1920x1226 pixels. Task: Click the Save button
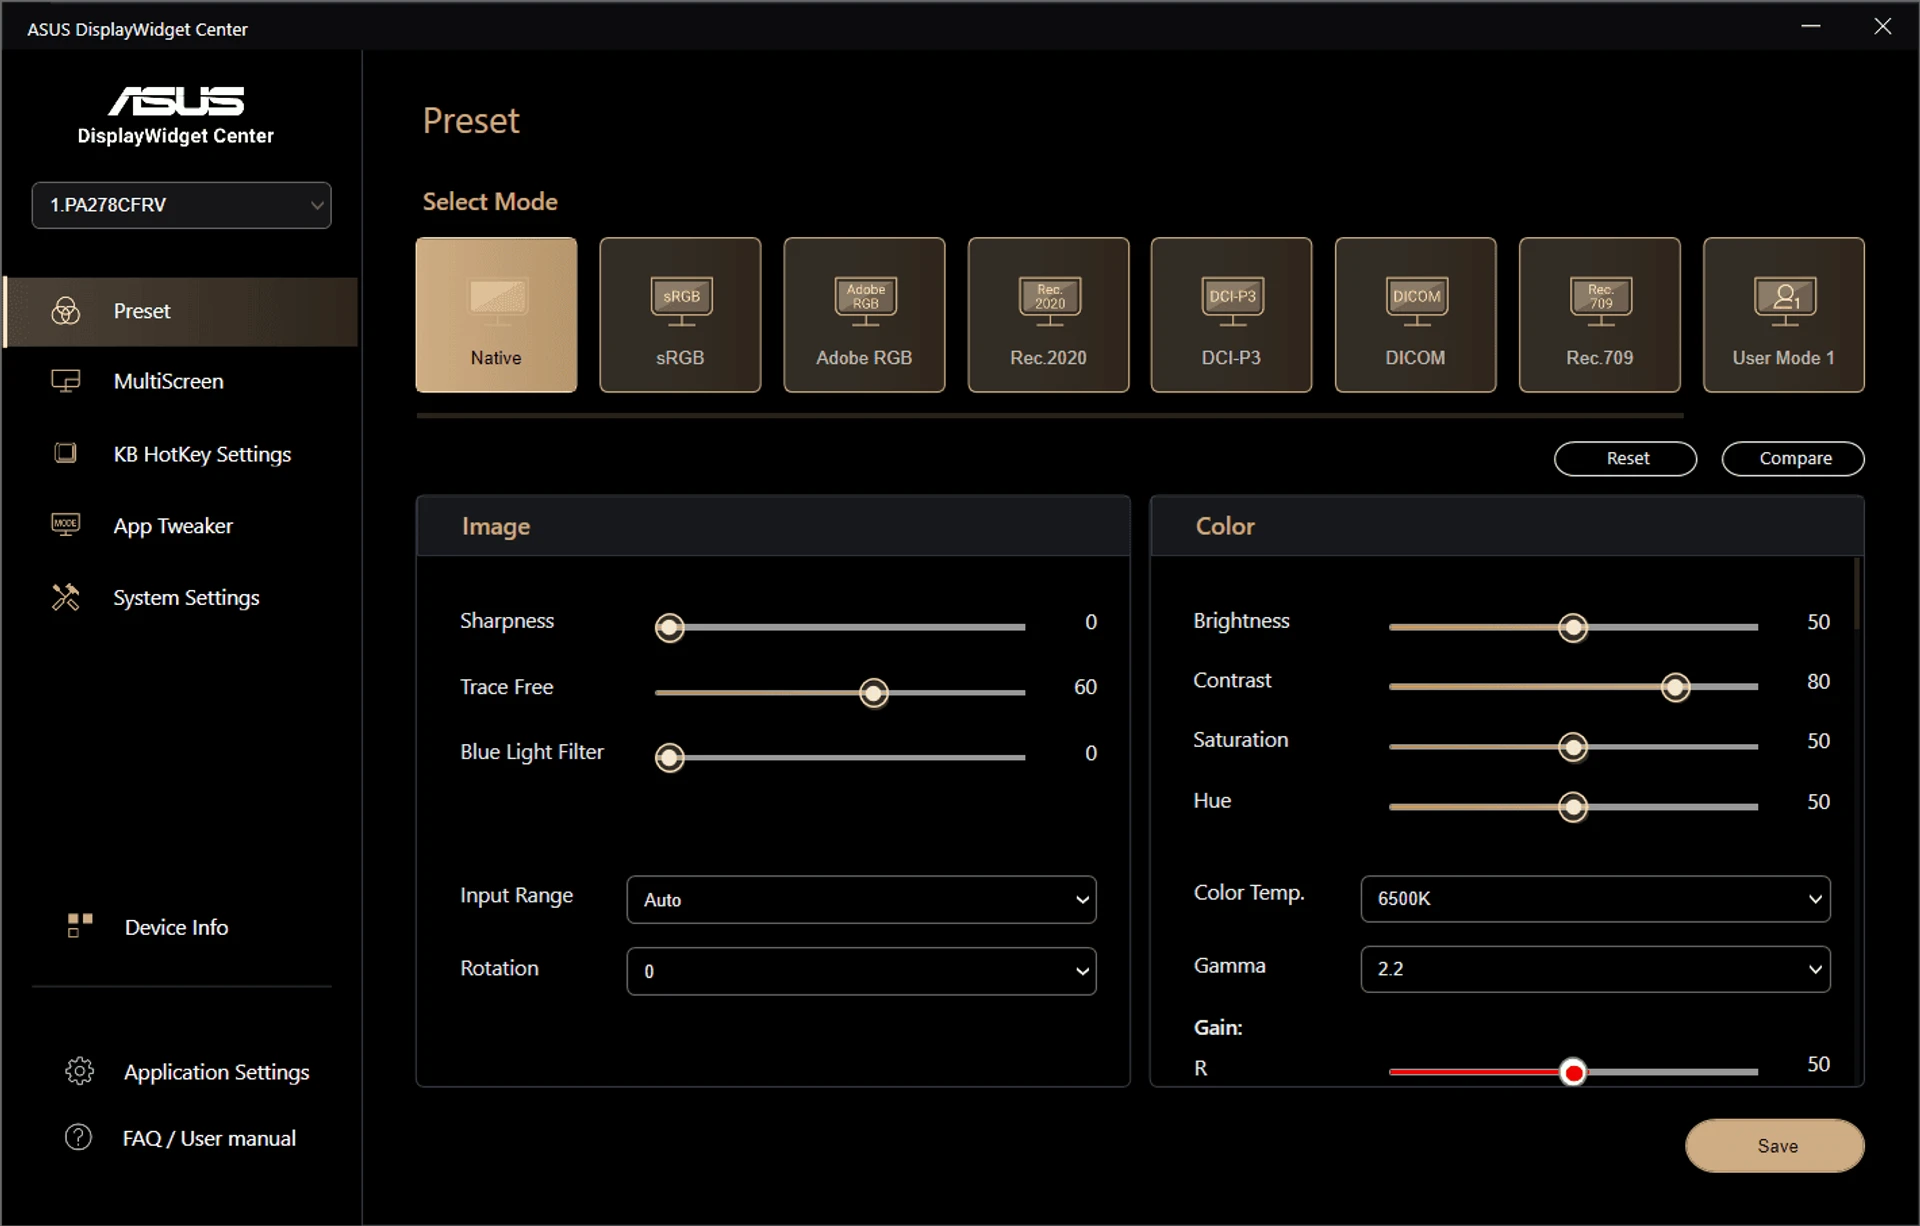click(1775, 1145)
